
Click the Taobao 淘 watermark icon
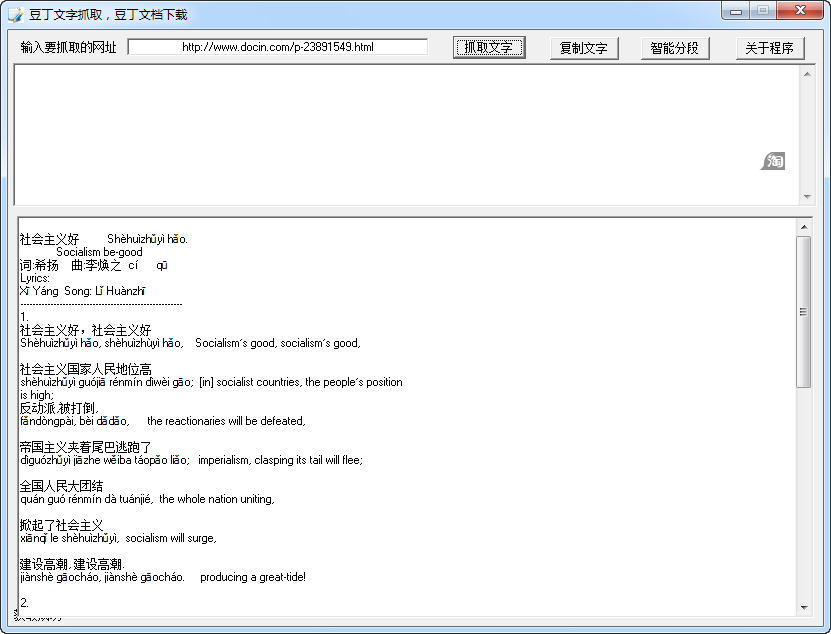[x=772, y=160]
